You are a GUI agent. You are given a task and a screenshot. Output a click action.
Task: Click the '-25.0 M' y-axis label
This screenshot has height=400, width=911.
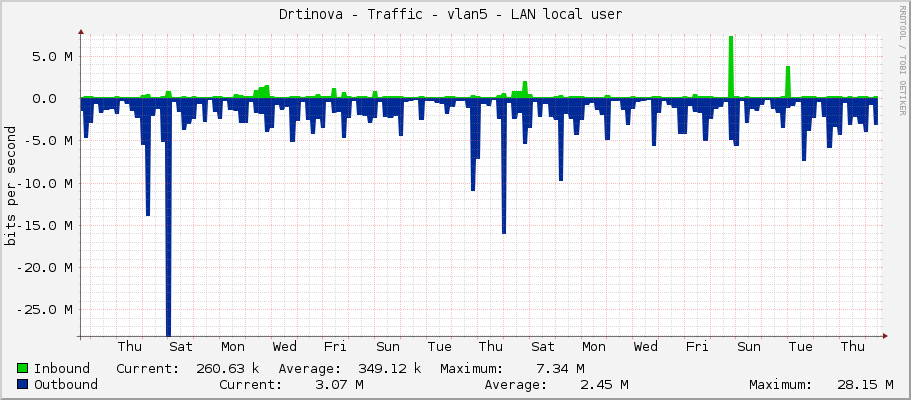click(x=45, y=310)
